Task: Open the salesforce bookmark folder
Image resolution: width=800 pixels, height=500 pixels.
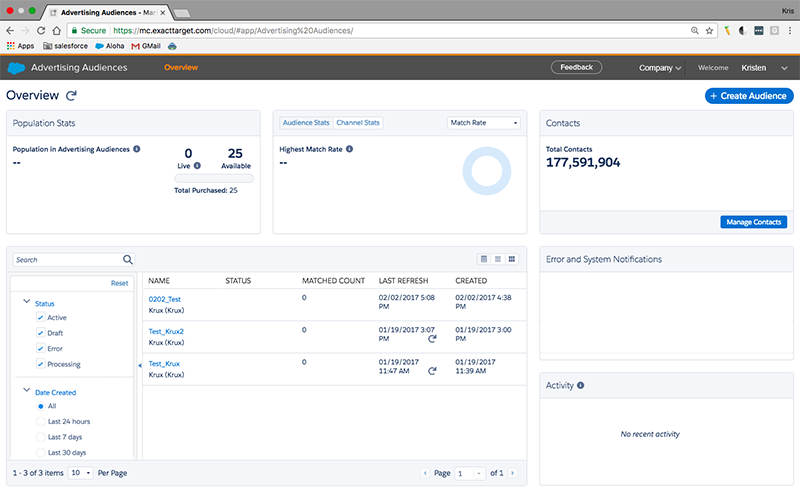Action: pos(65,46)
